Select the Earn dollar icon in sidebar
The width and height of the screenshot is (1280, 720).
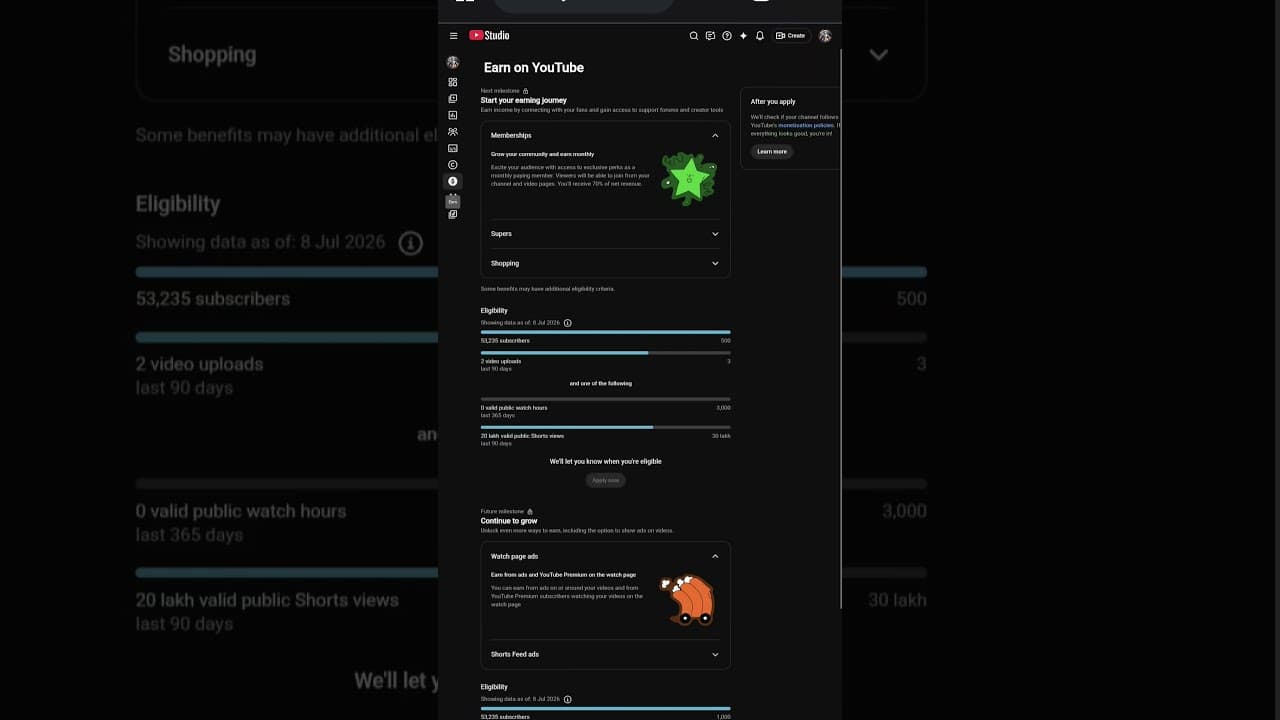[453, 181]
